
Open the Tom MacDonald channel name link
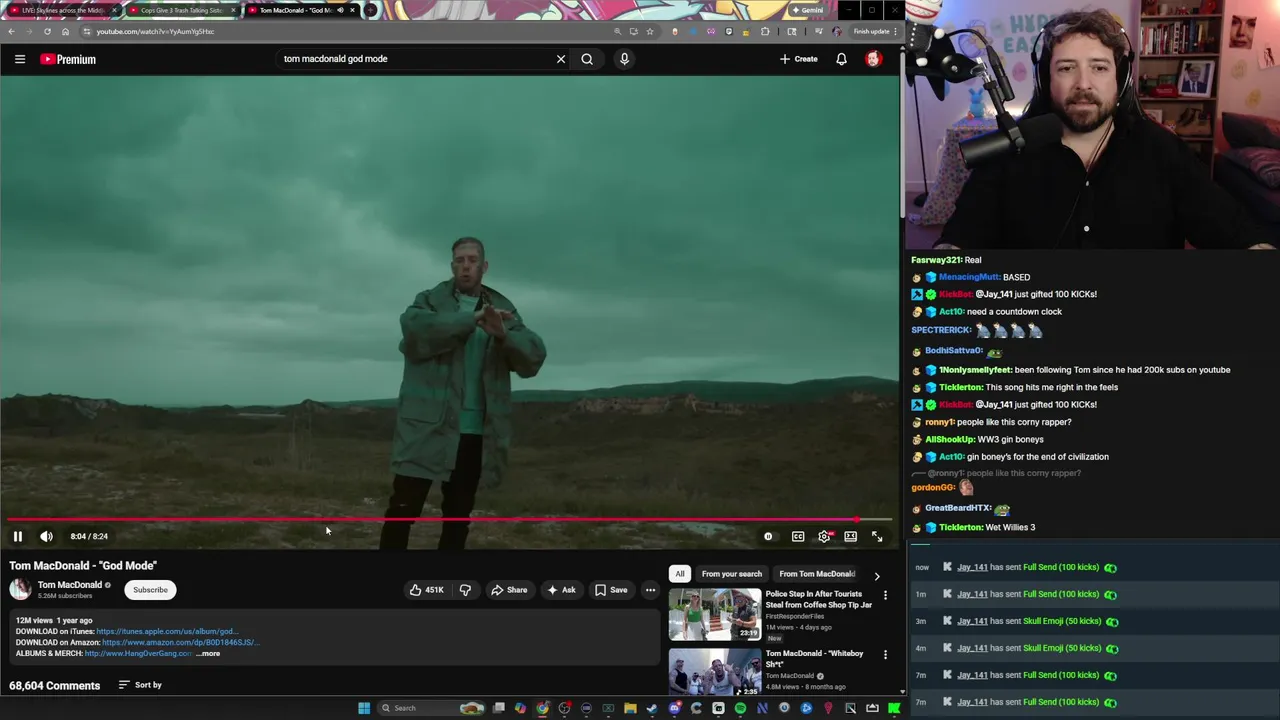tap(70, 585)
